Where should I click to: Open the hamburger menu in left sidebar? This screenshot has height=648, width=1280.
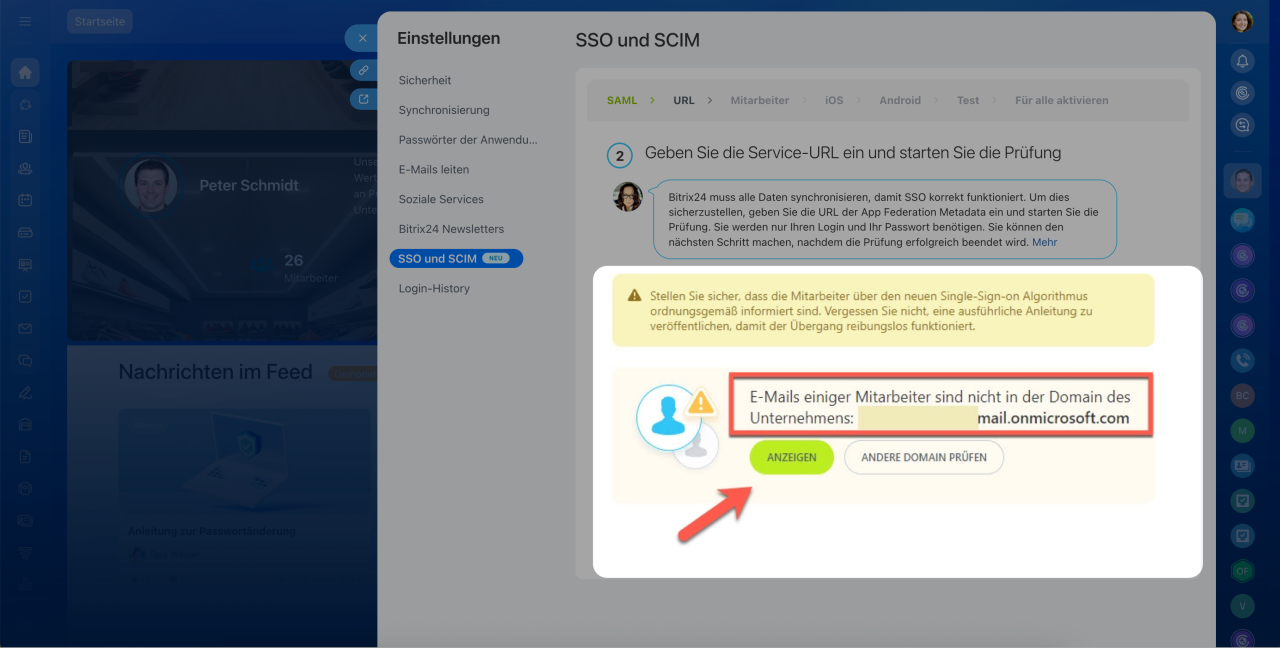pyautogui.click(x=25, y=21)
